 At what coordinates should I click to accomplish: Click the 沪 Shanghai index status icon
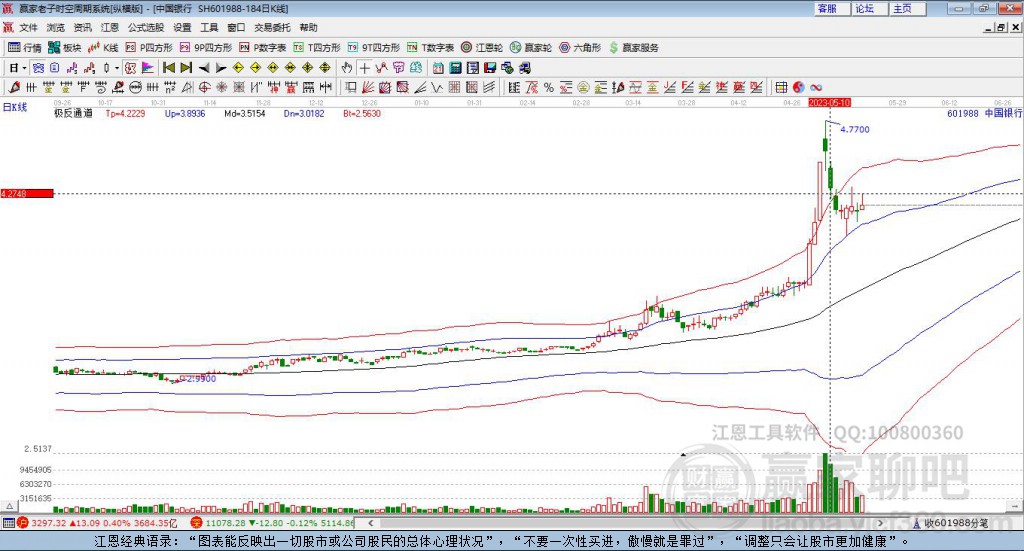click(23, 523)
